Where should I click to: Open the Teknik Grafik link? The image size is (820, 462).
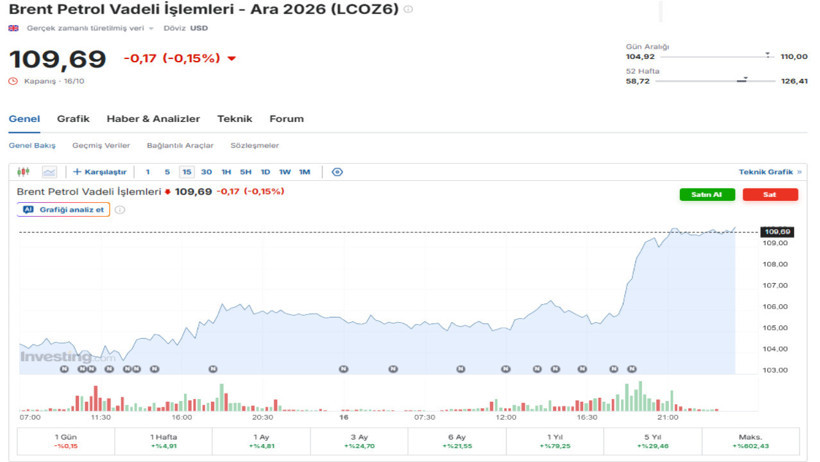click(770, 172)
